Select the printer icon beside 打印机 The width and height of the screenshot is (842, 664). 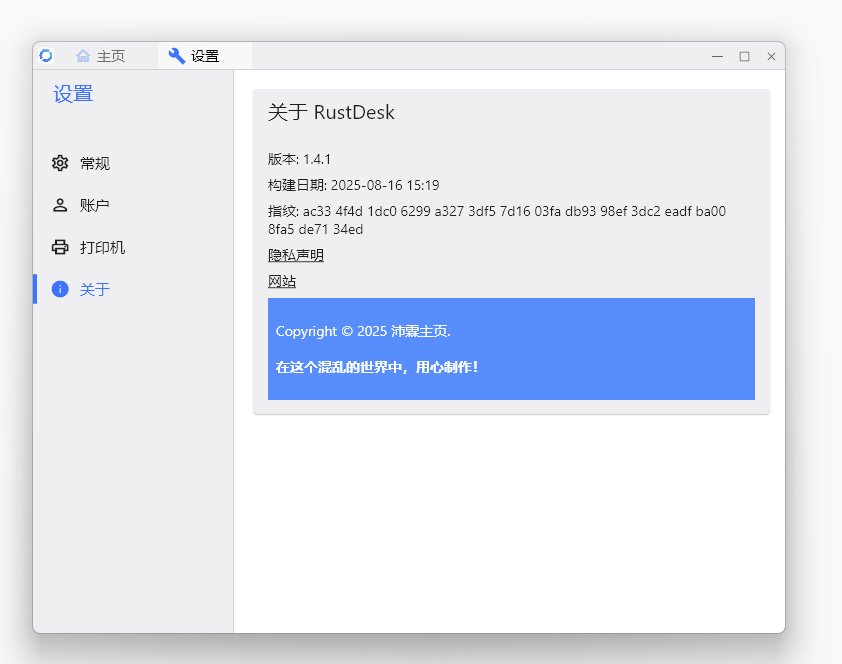click(60, 247)
